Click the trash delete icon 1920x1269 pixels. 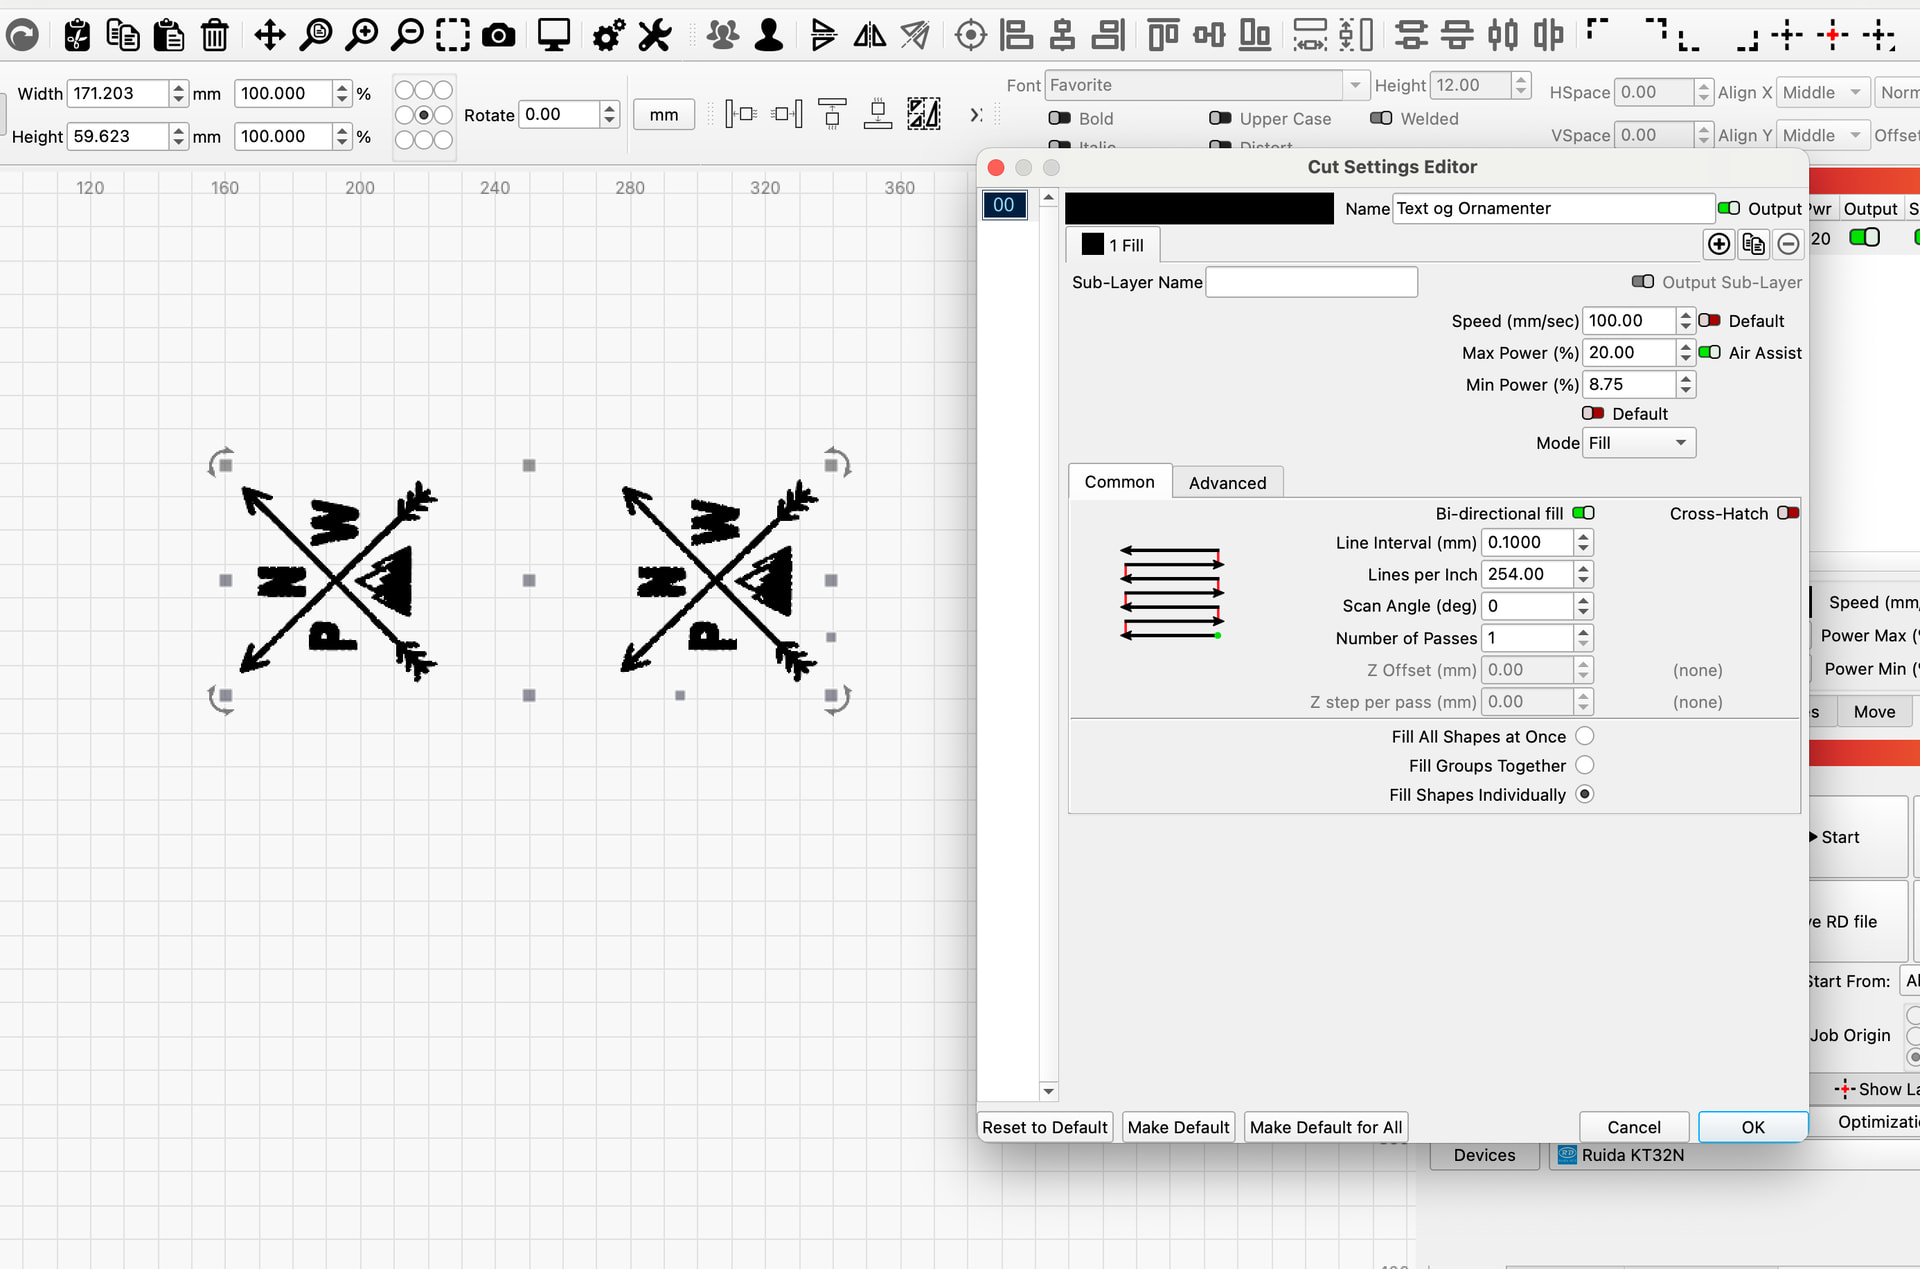pos(214,36)
